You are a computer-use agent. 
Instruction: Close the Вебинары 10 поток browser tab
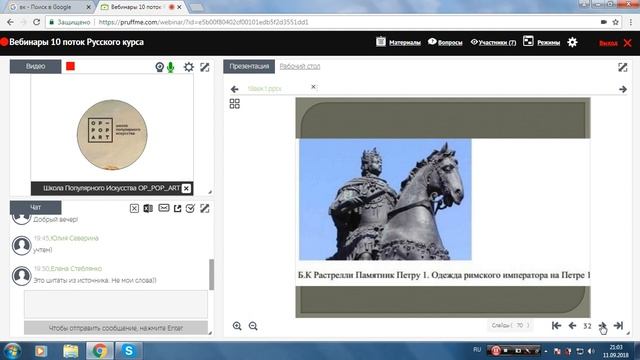(179, 7)
